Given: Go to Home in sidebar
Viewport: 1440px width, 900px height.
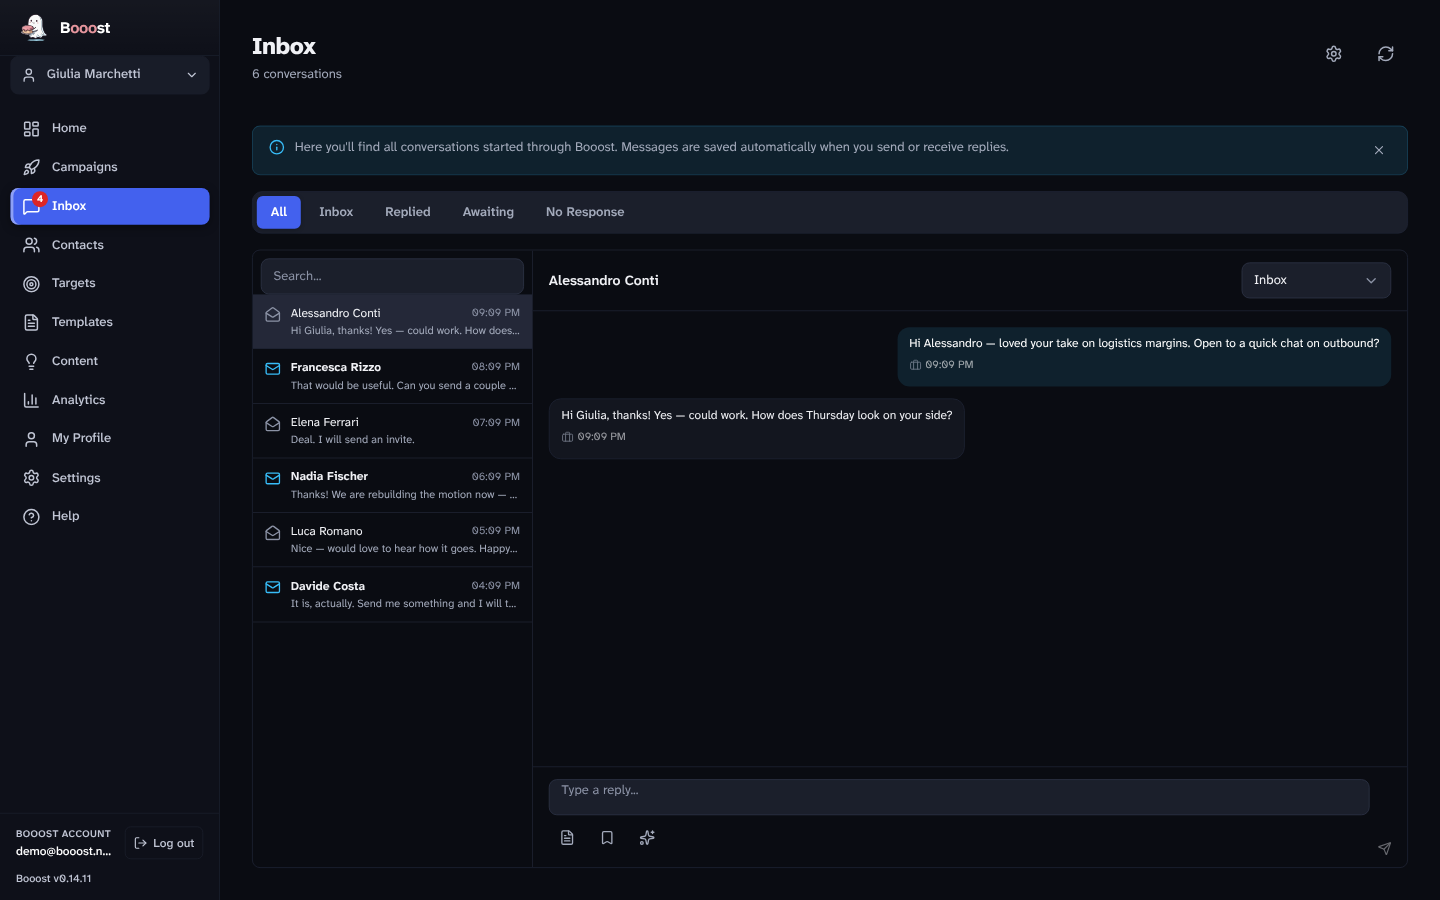Looking at the screenshot, I should coord(110,128).
